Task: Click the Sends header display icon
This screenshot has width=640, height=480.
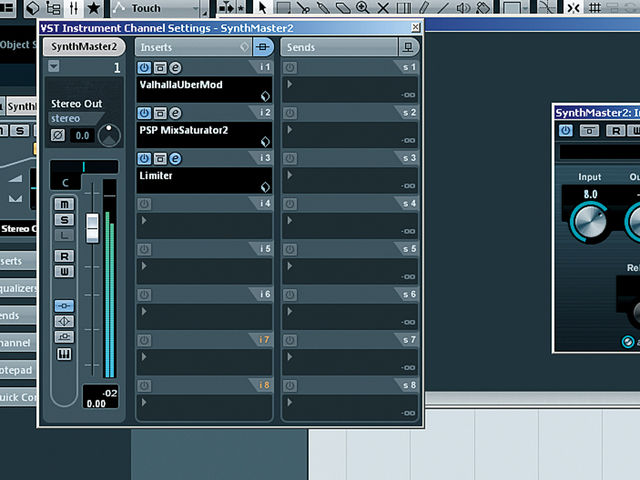Action: click(x=408, y=47)
